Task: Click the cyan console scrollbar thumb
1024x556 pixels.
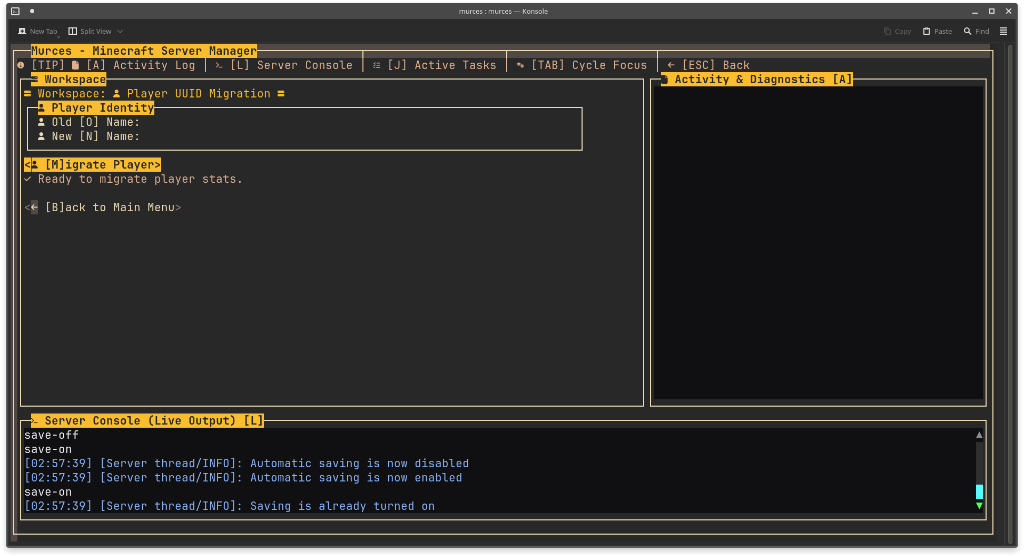Action: pyautogui.click(x=979, y=491)
